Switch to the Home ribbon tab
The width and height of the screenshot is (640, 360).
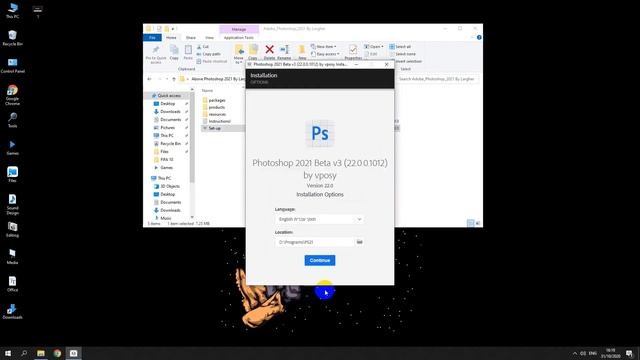[x=171, y=38]
